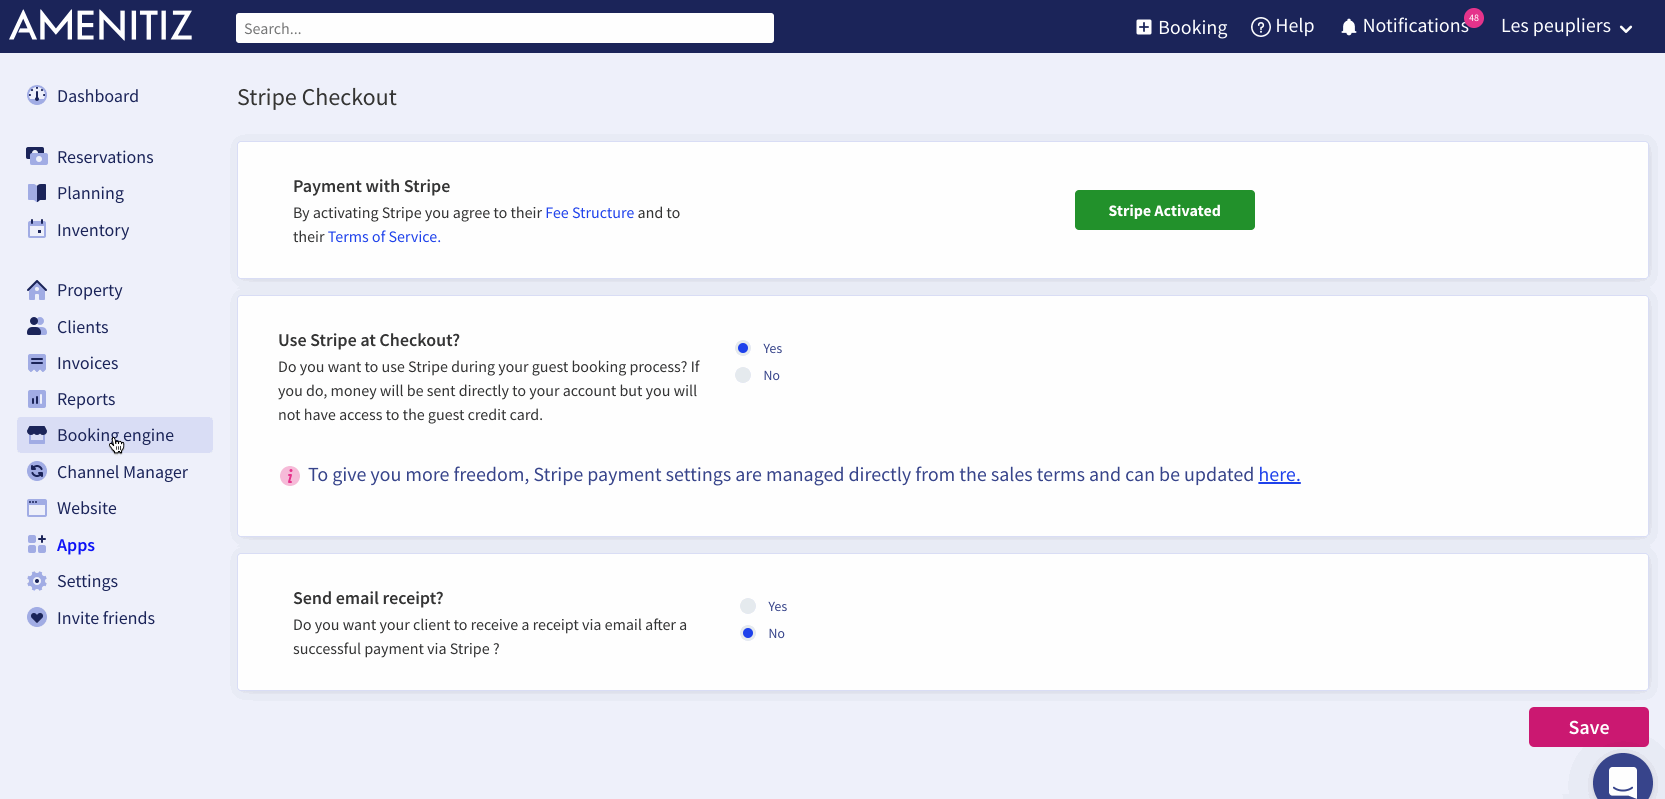
Task: Click the Clients people icon
Action: click(37, 326)
